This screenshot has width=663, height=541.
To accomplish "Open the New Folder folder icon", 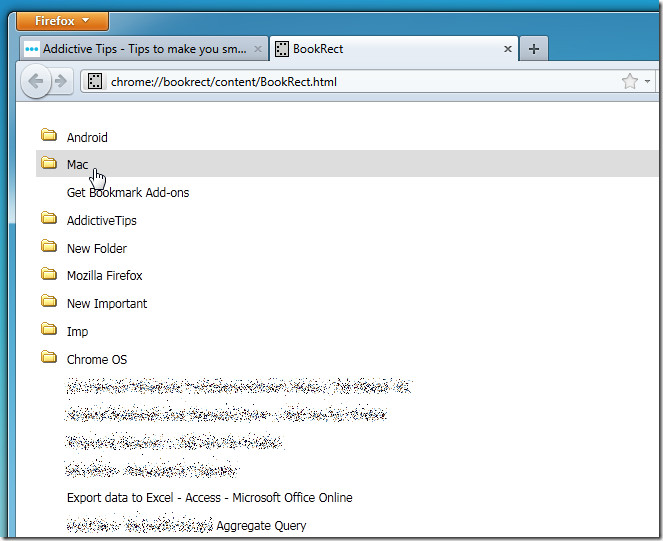I will (49, 246).
